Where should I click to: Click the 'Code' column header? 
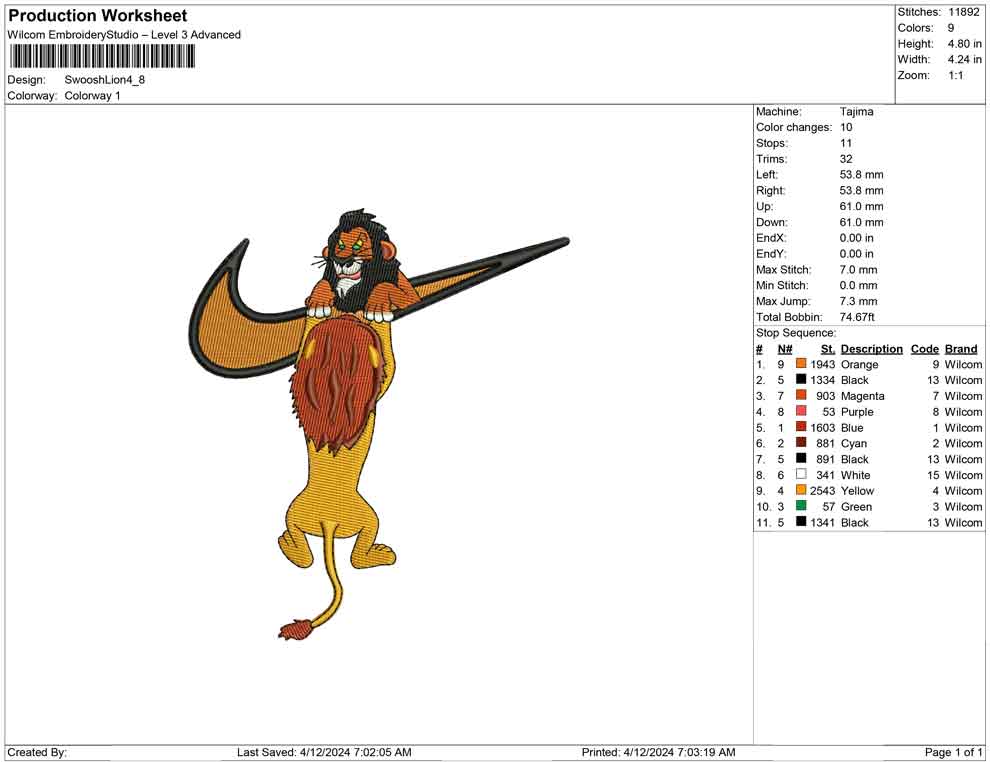coord(924,349)
